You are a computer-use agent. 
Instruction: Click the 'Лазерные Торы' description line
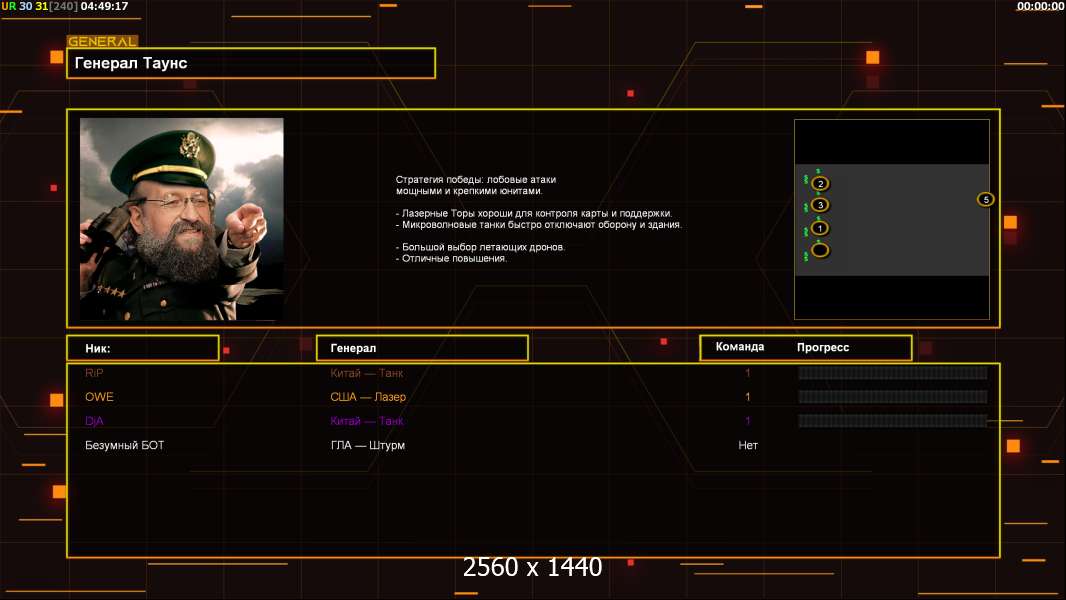(534, 213)
